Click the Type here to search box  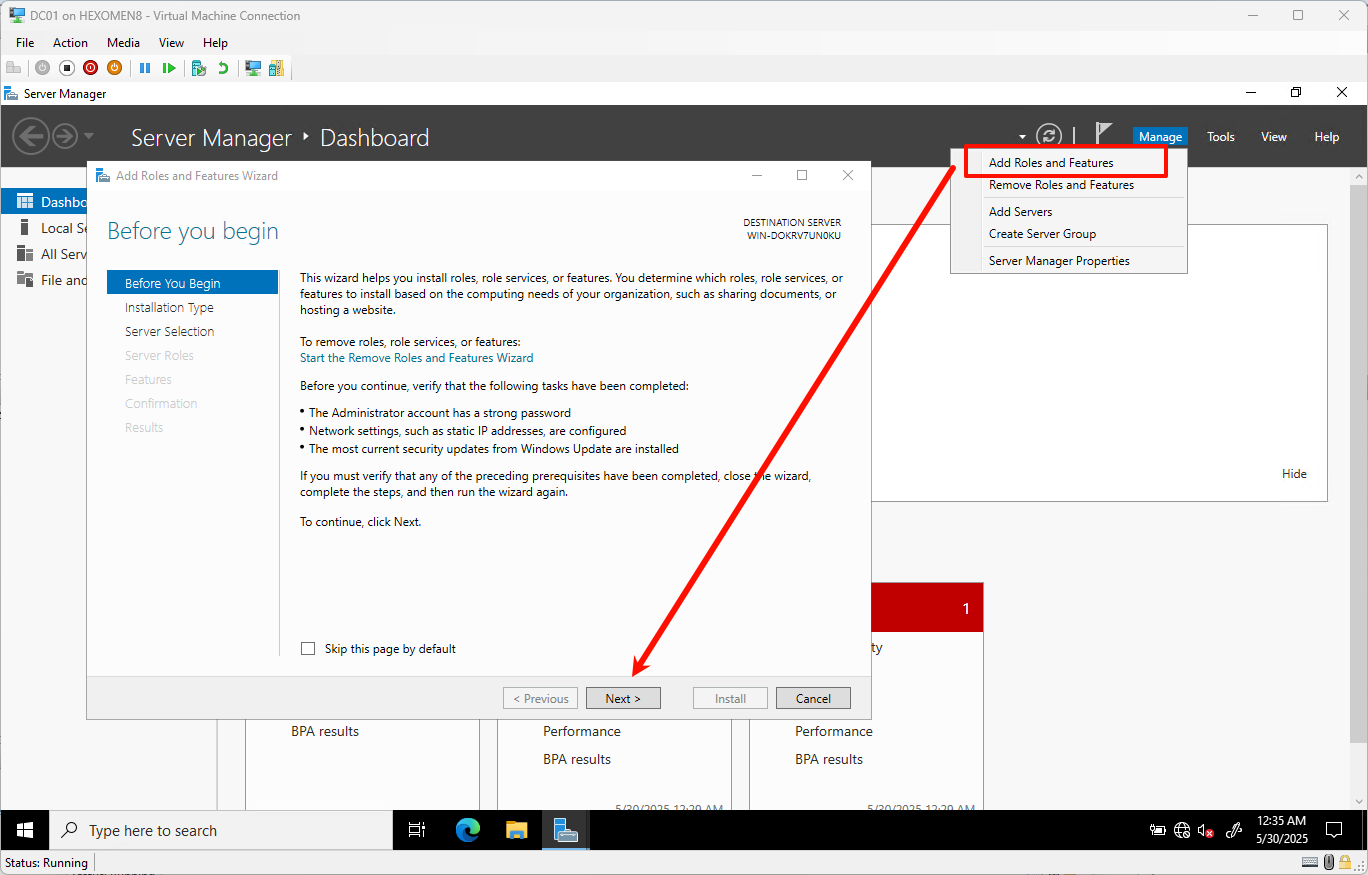coord(220,830)
